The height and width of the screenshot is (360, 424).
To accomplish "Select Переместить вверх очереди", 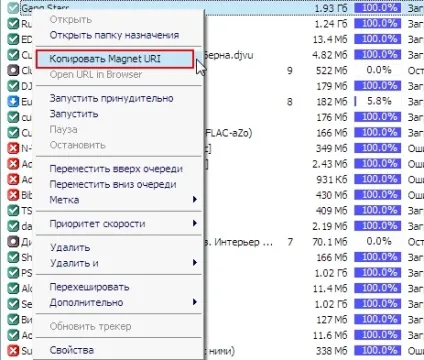I will [x=116, y=169].
